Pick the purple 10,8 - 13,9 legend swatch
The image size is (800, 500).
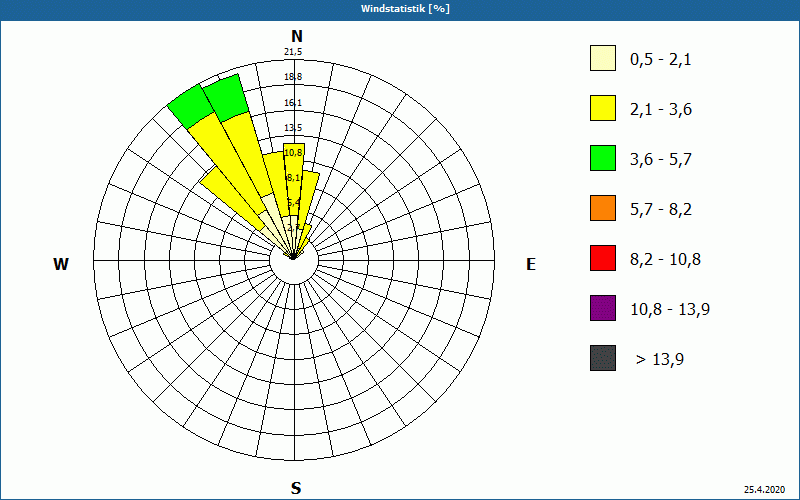[x=603, y=308]
